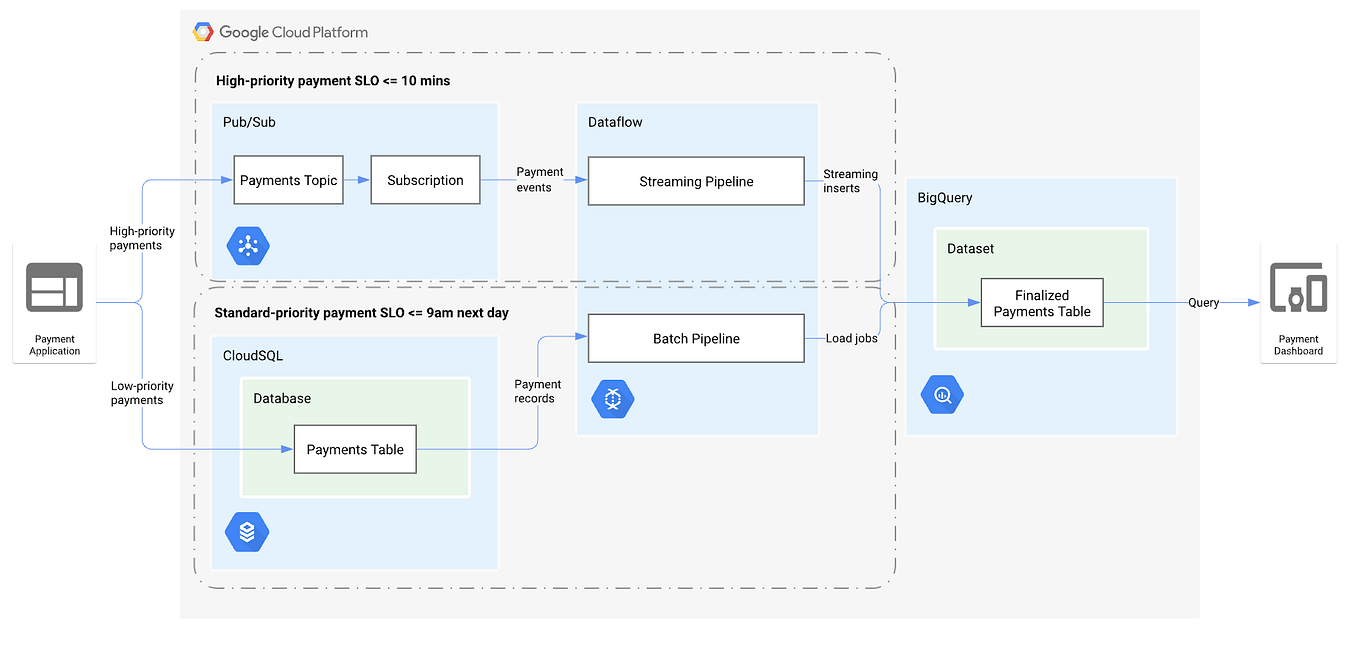Click the 'Payment Application' caption text
This screenshot has width=1358, height=672.
[54, 345]
